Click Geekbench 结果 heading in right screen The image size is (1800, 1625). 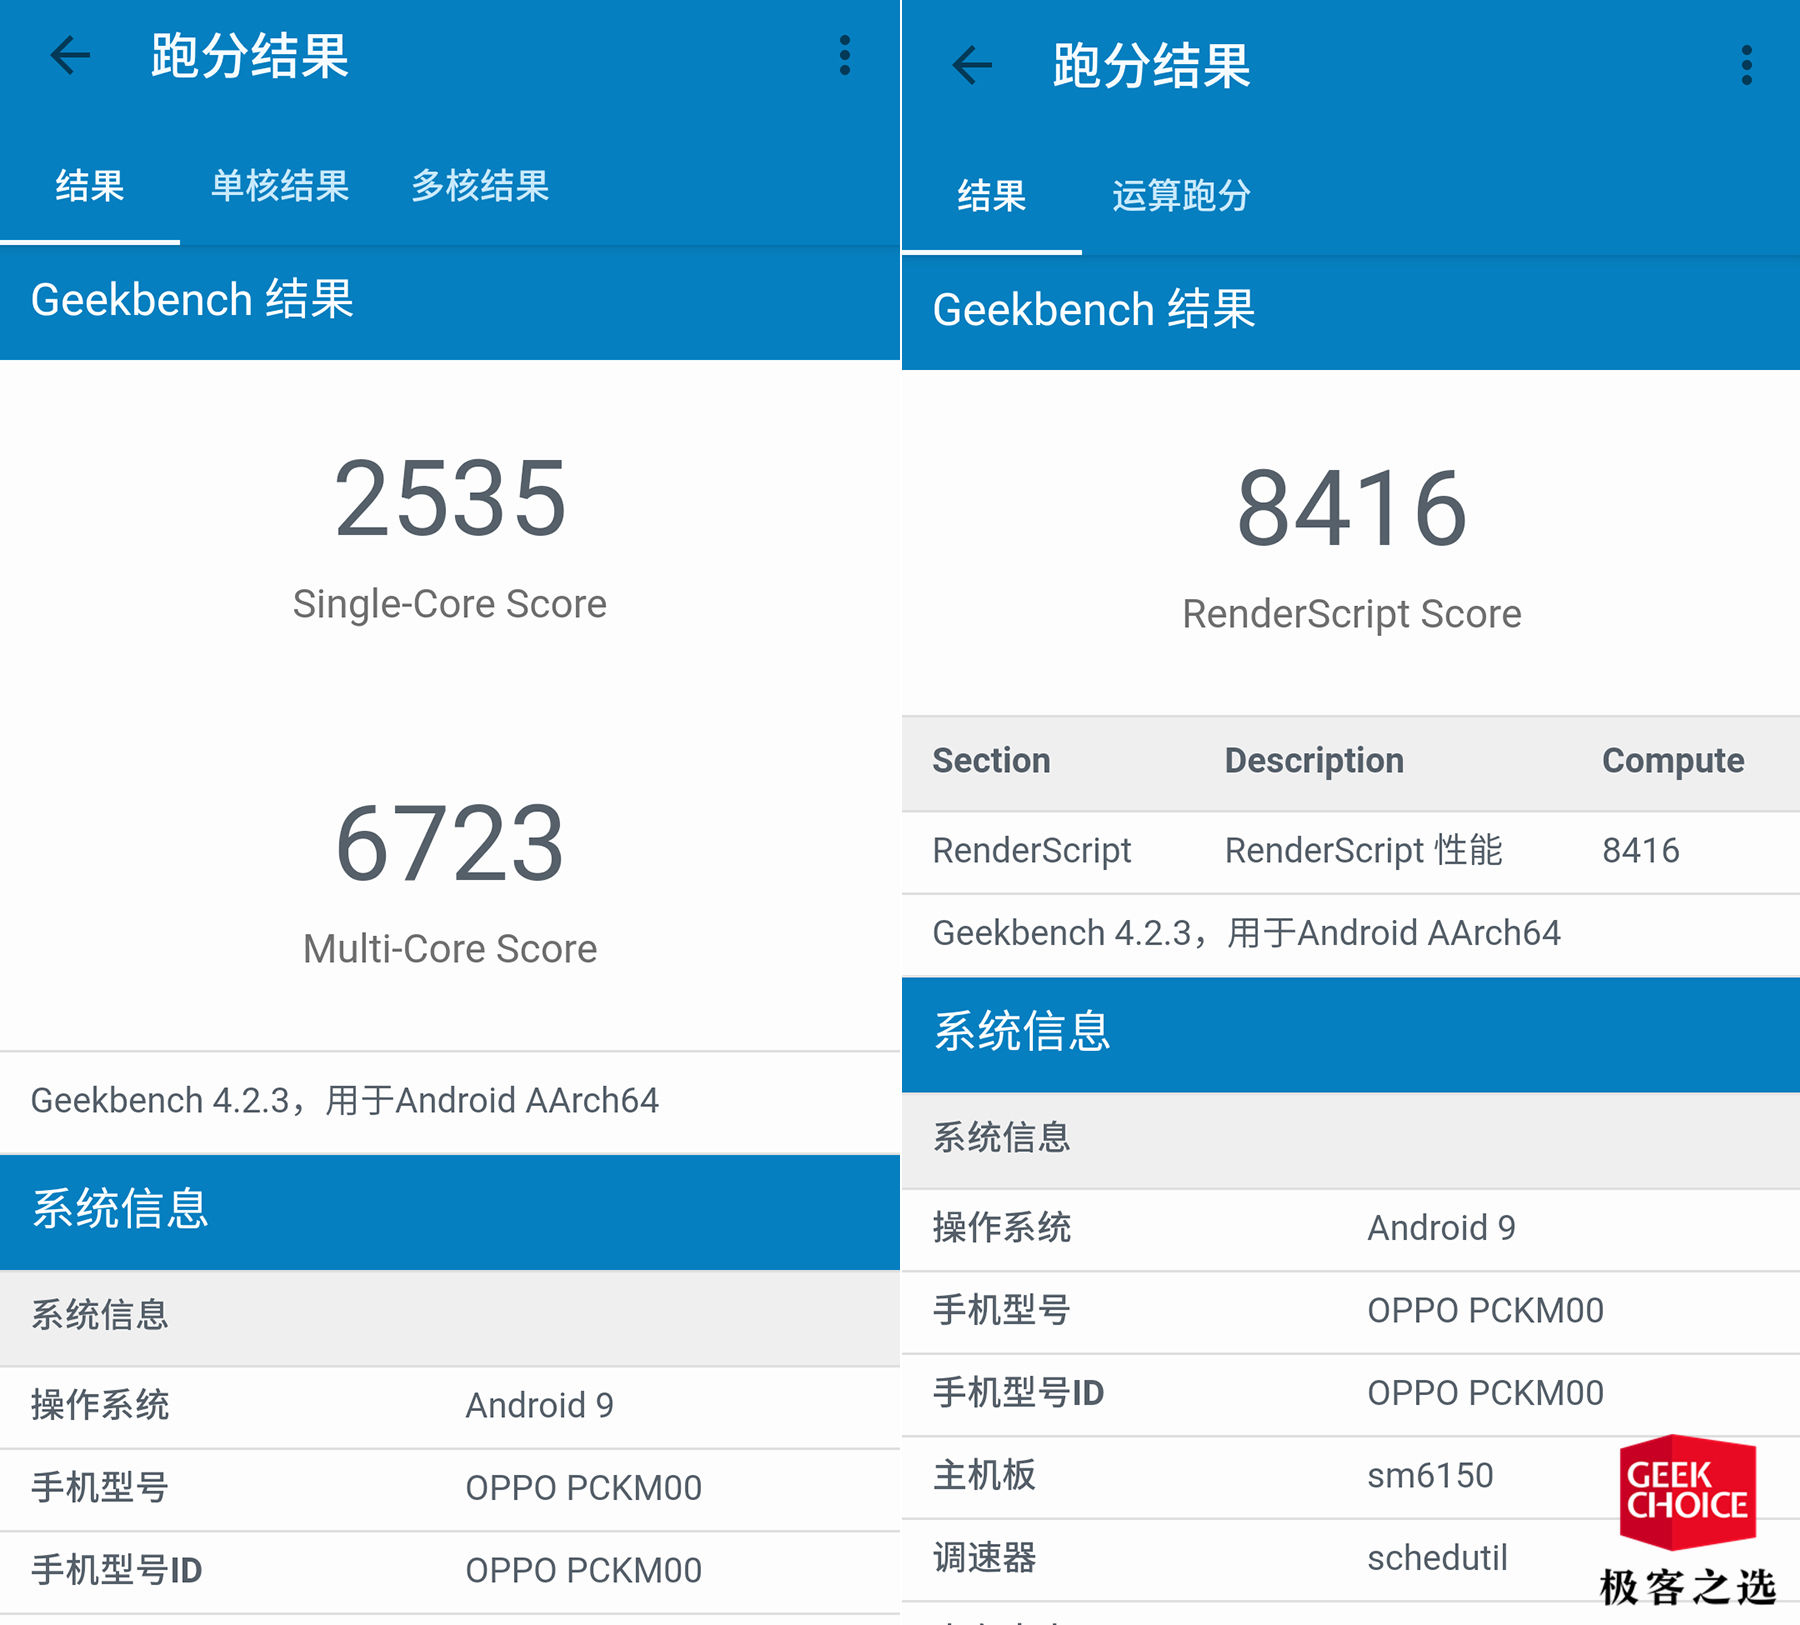(x=1094, y=310)
